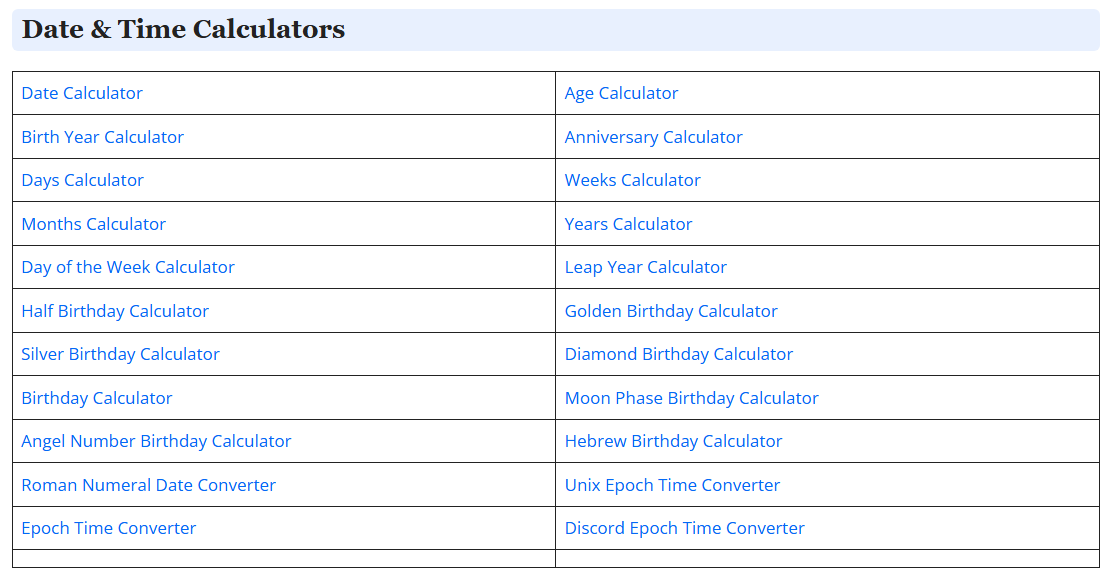Open Hebrew Birthday Calculator
This screenshot has width=1108, height=583.
pyautogui.click(x=673, y=441)
